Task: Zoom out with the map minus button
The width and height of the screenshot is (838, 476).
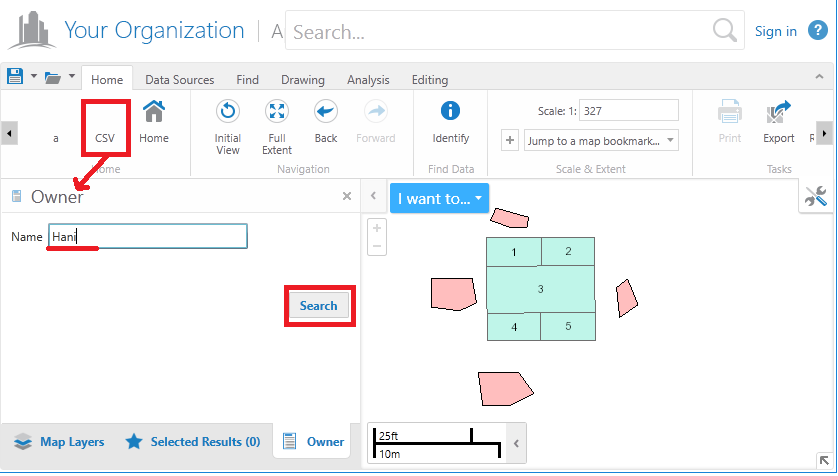Action: (377, 246)
